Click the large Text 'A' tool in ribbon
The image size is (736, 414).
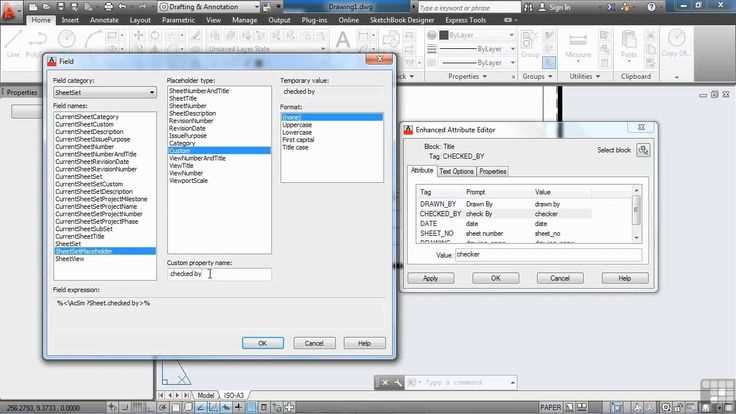point(343,39)
